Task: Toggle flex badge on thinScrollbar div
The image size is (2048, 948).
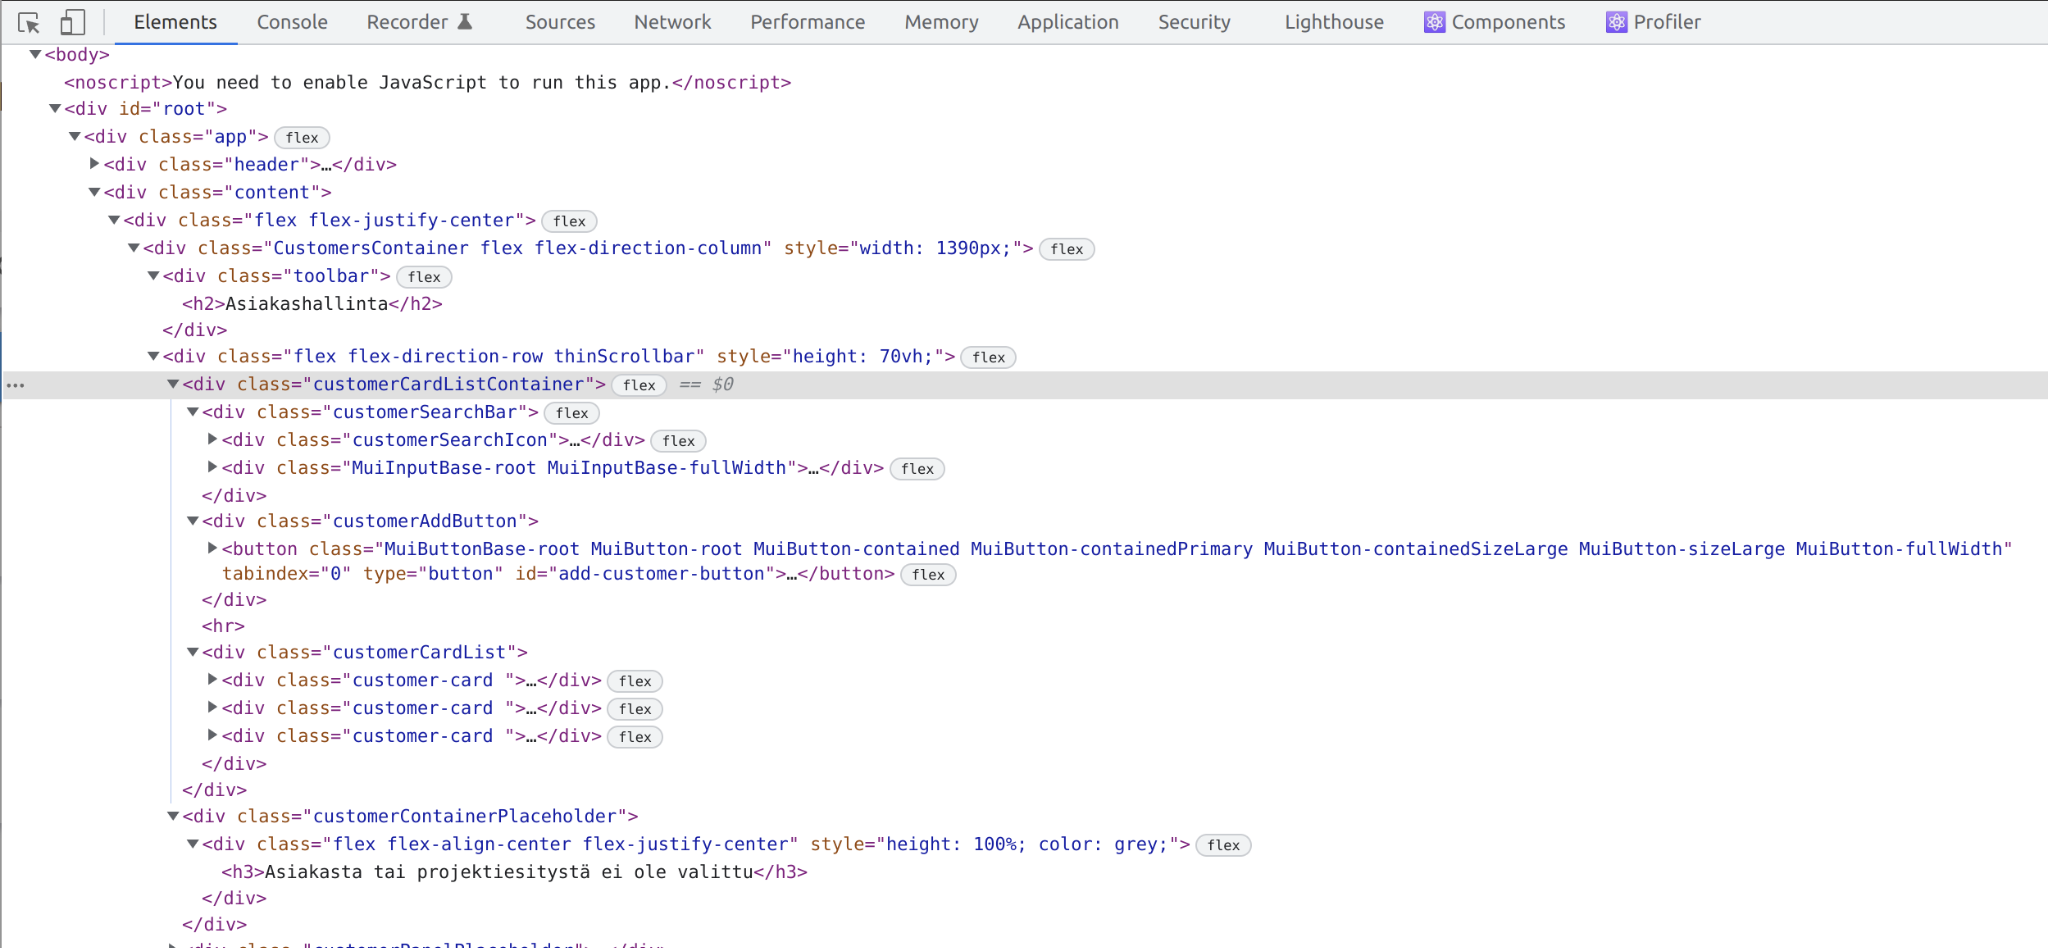Action: click(988, 357)
